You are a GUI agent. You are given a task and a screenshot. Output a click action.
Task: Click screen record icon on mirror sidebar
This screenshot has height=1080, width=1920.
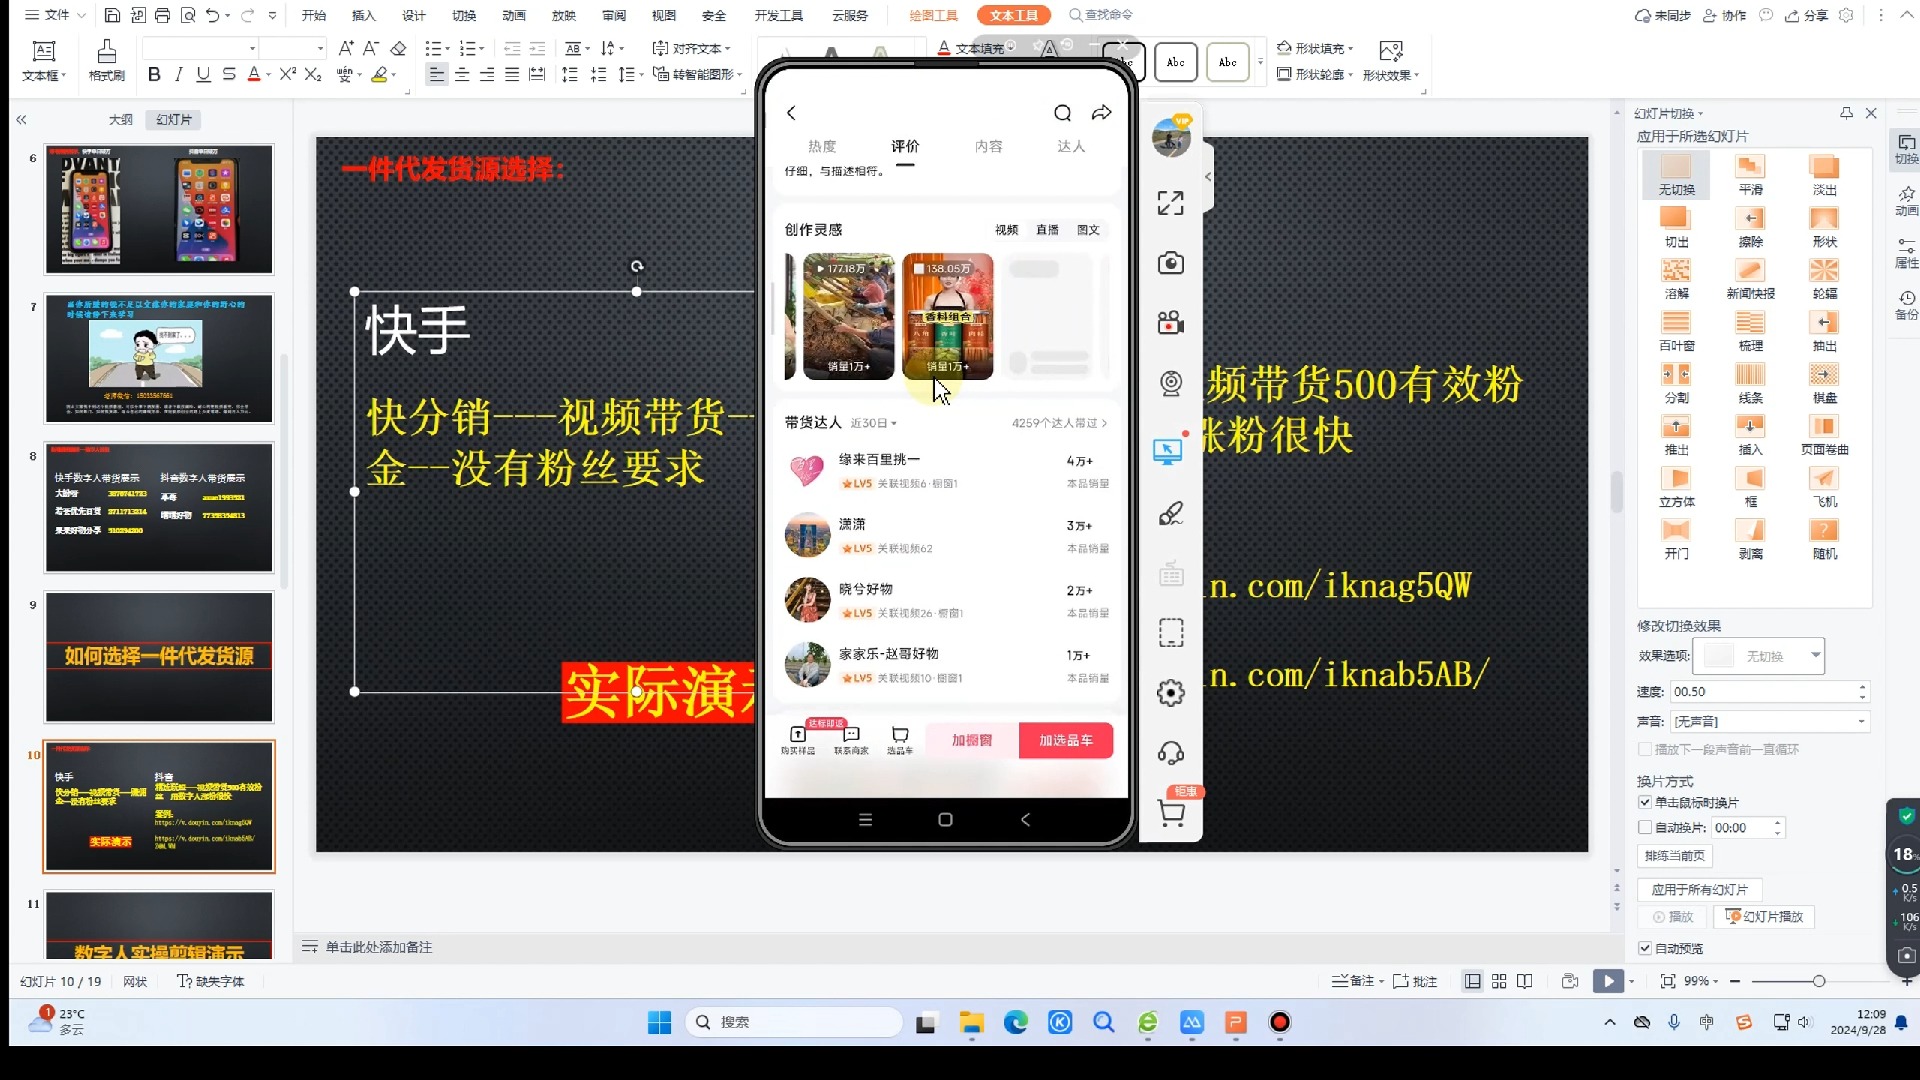(x=1170, y=323)
